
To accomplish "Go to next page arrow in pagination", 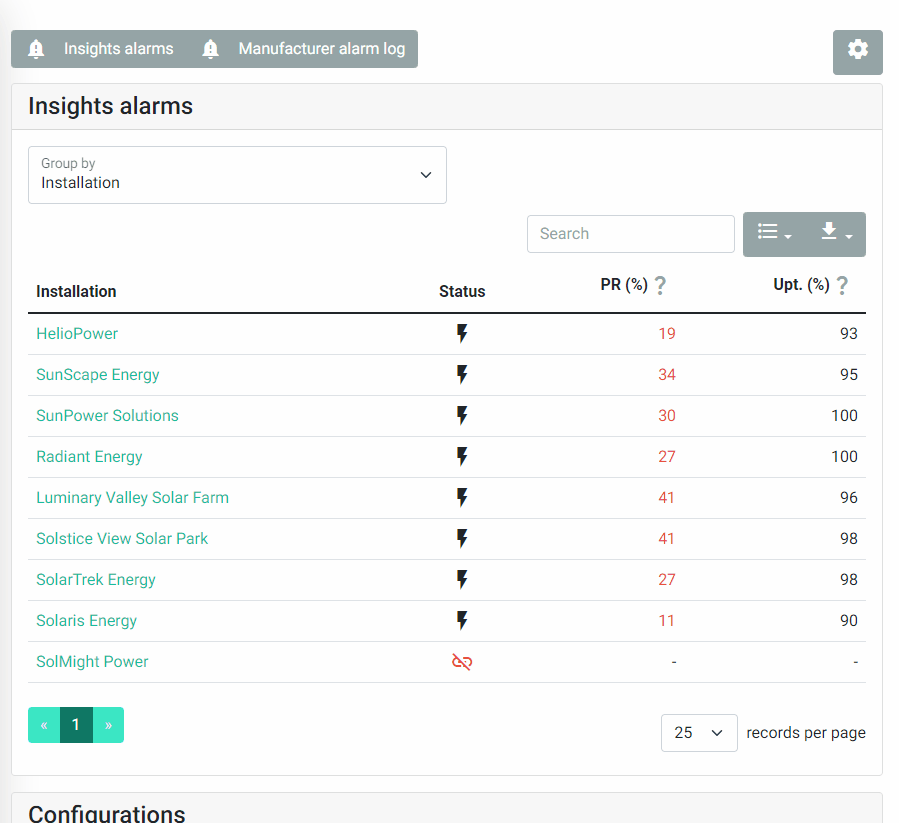I will pyautogui.click(x=108, y=725).
